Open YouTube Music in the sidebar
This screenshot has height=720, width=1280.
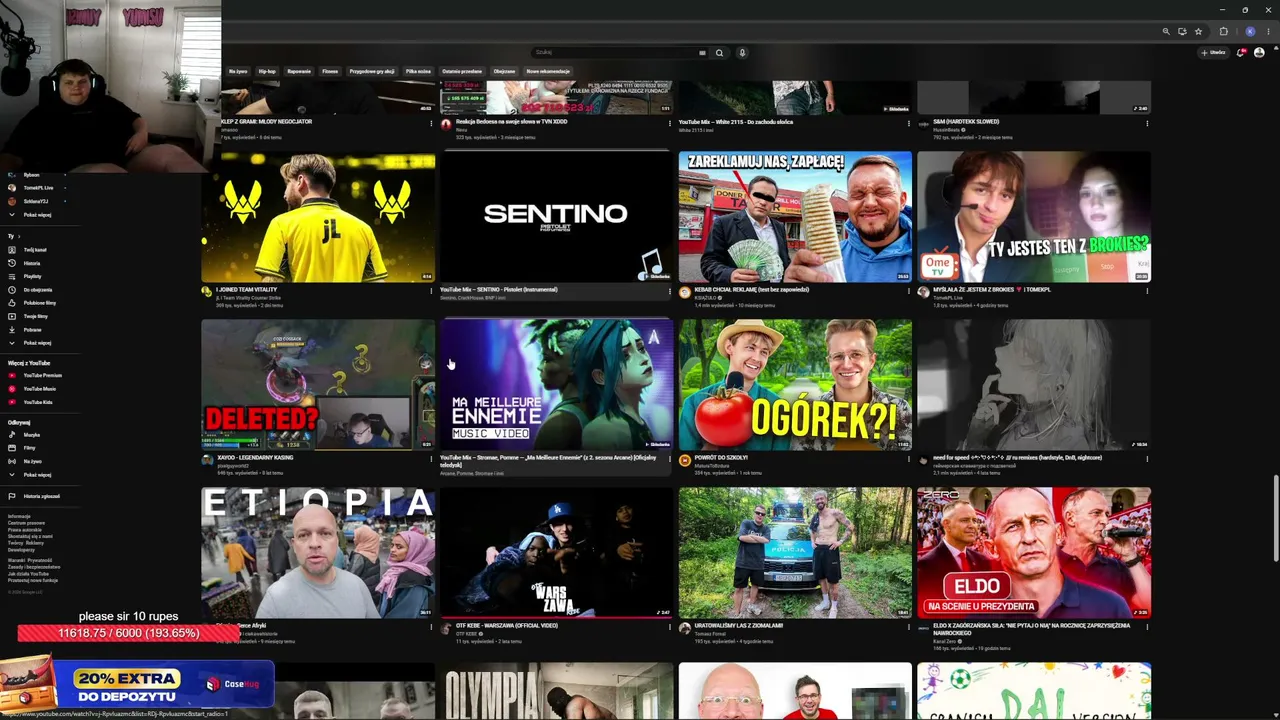pyautogui.click(x=39, y=389)
